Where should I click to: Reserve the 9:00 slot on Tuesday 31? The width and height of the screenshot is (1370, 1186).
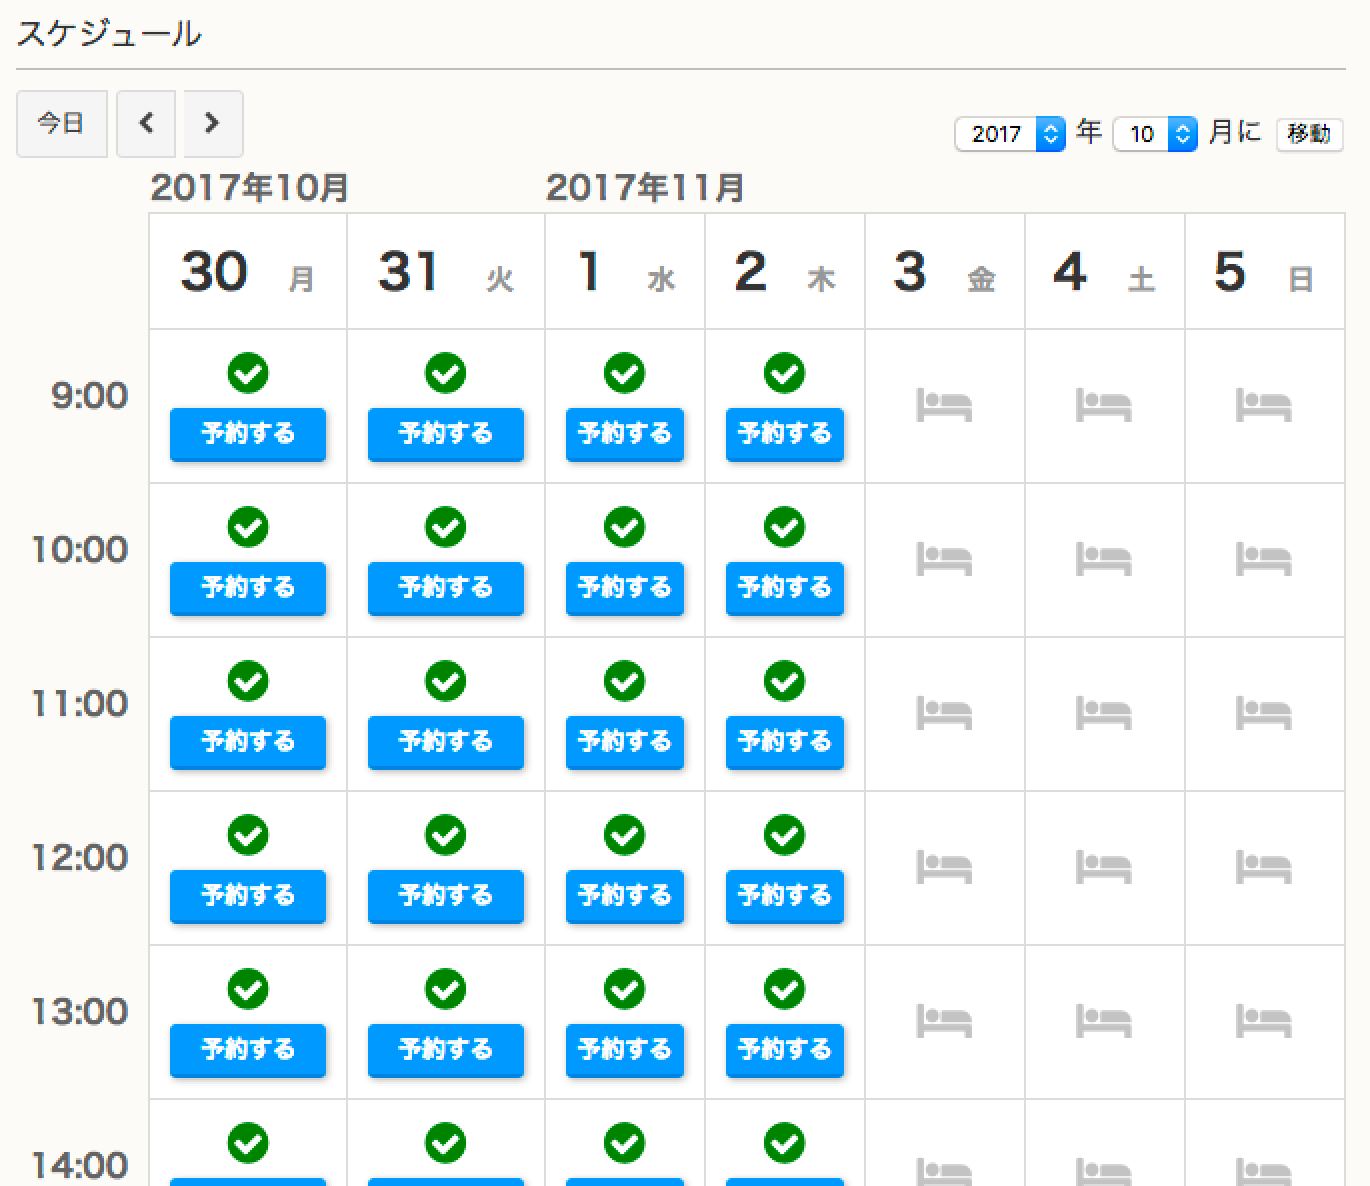(446, 434)
